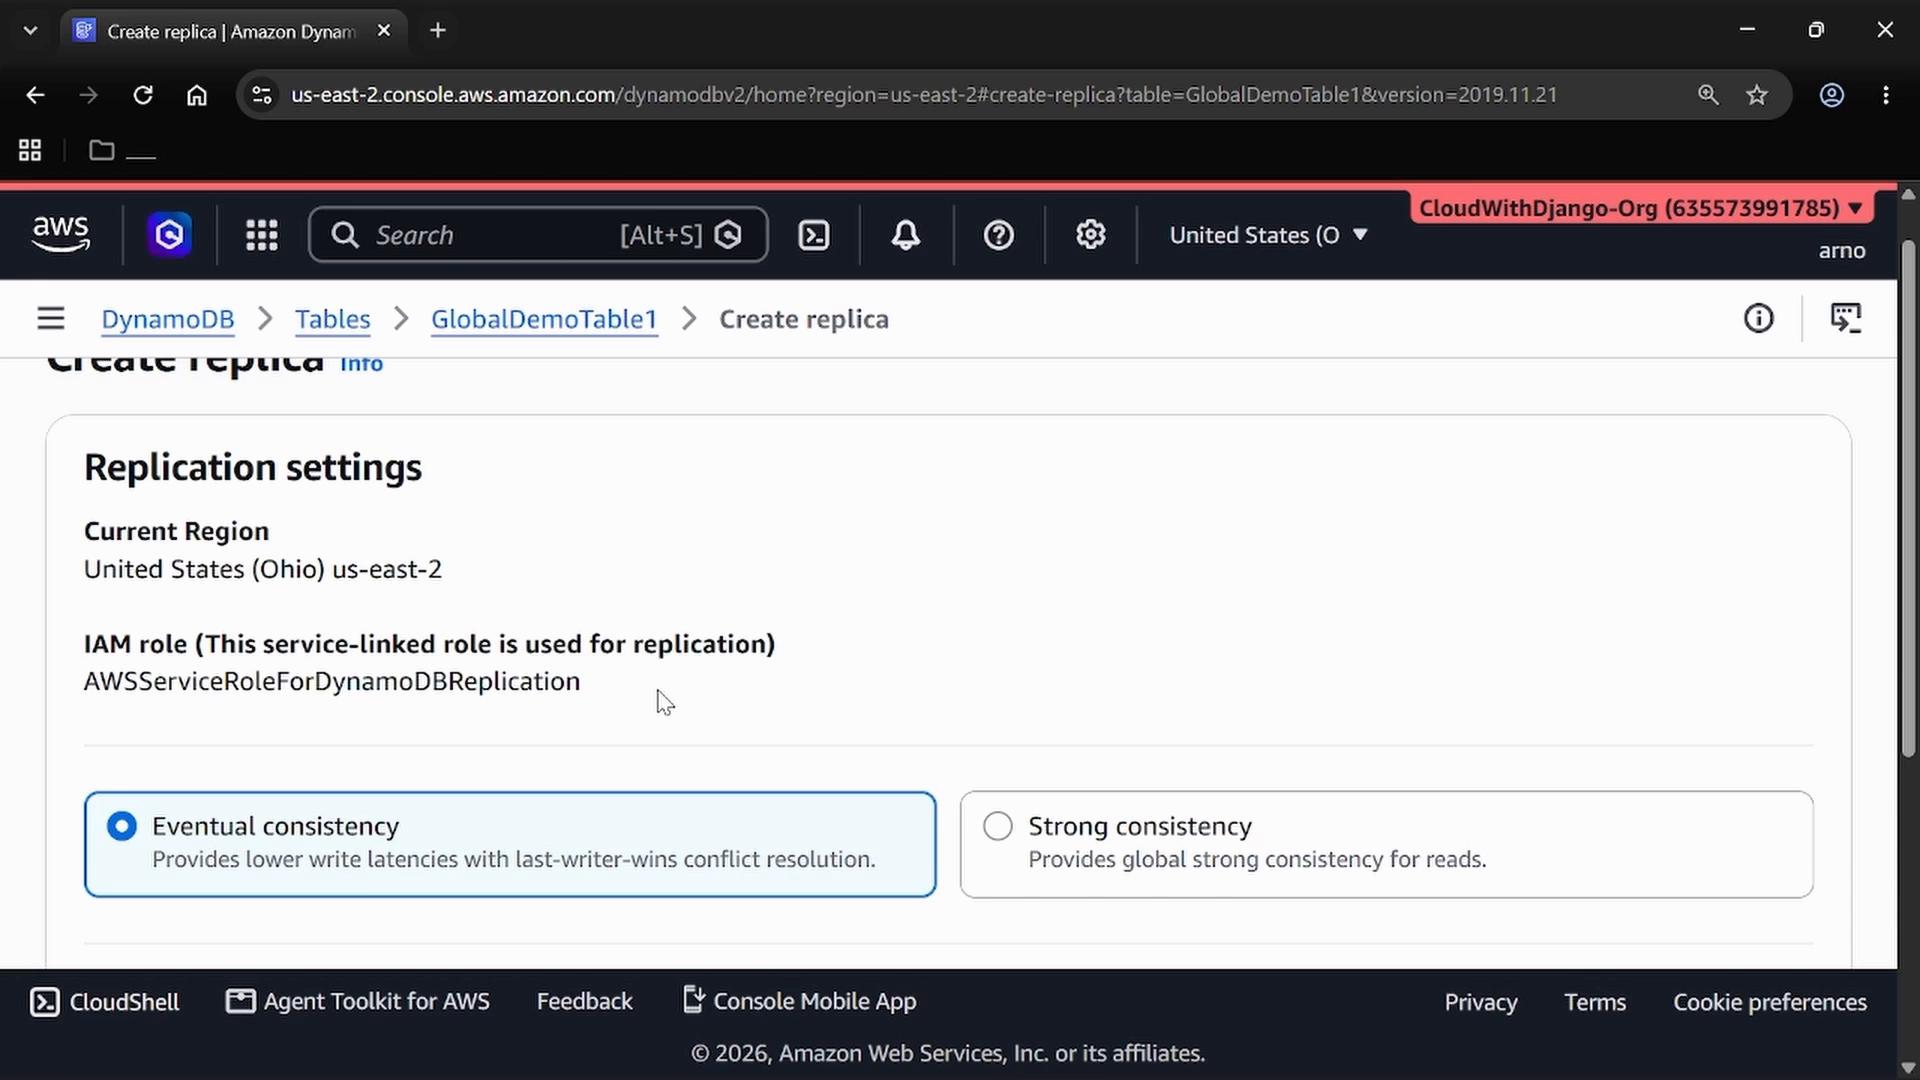The width and height of the screenshot is (1920, 1080).
Task: Open the tutorials panel icon beside info
Action: 1845,318
